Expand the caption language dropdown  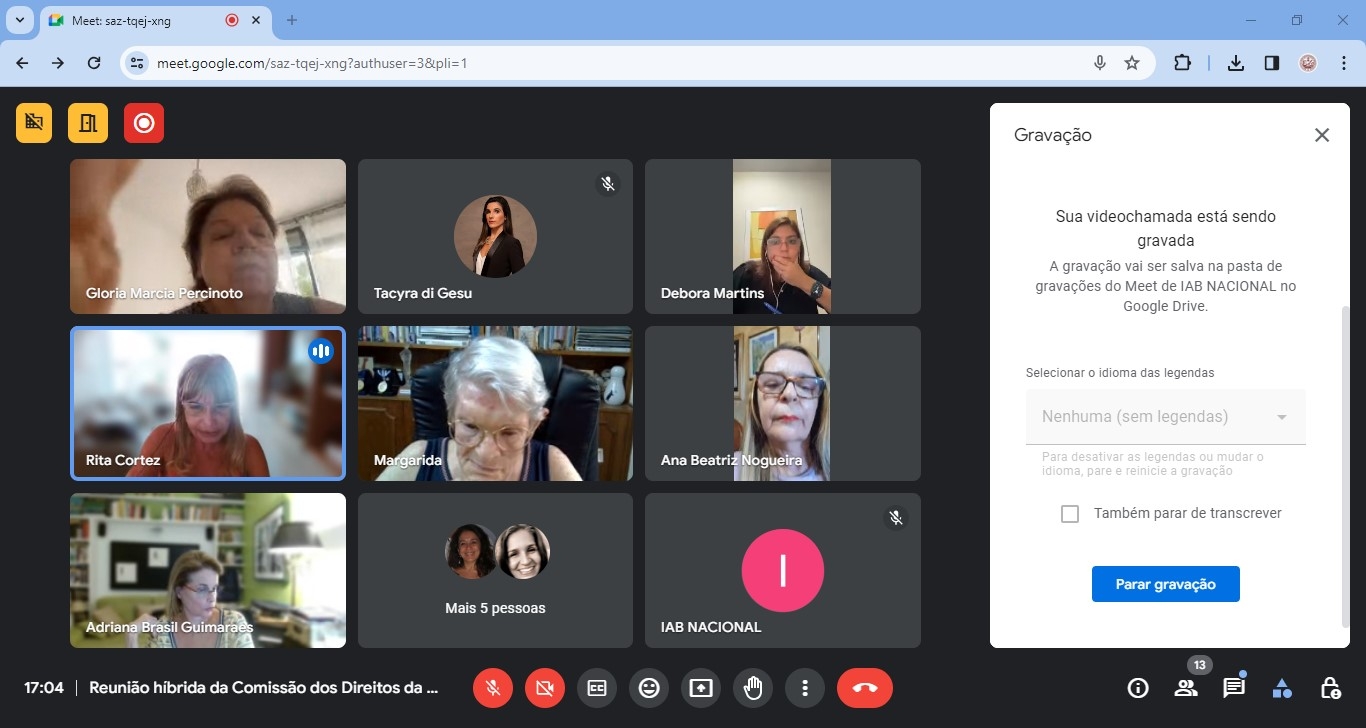pos(1165,417)
